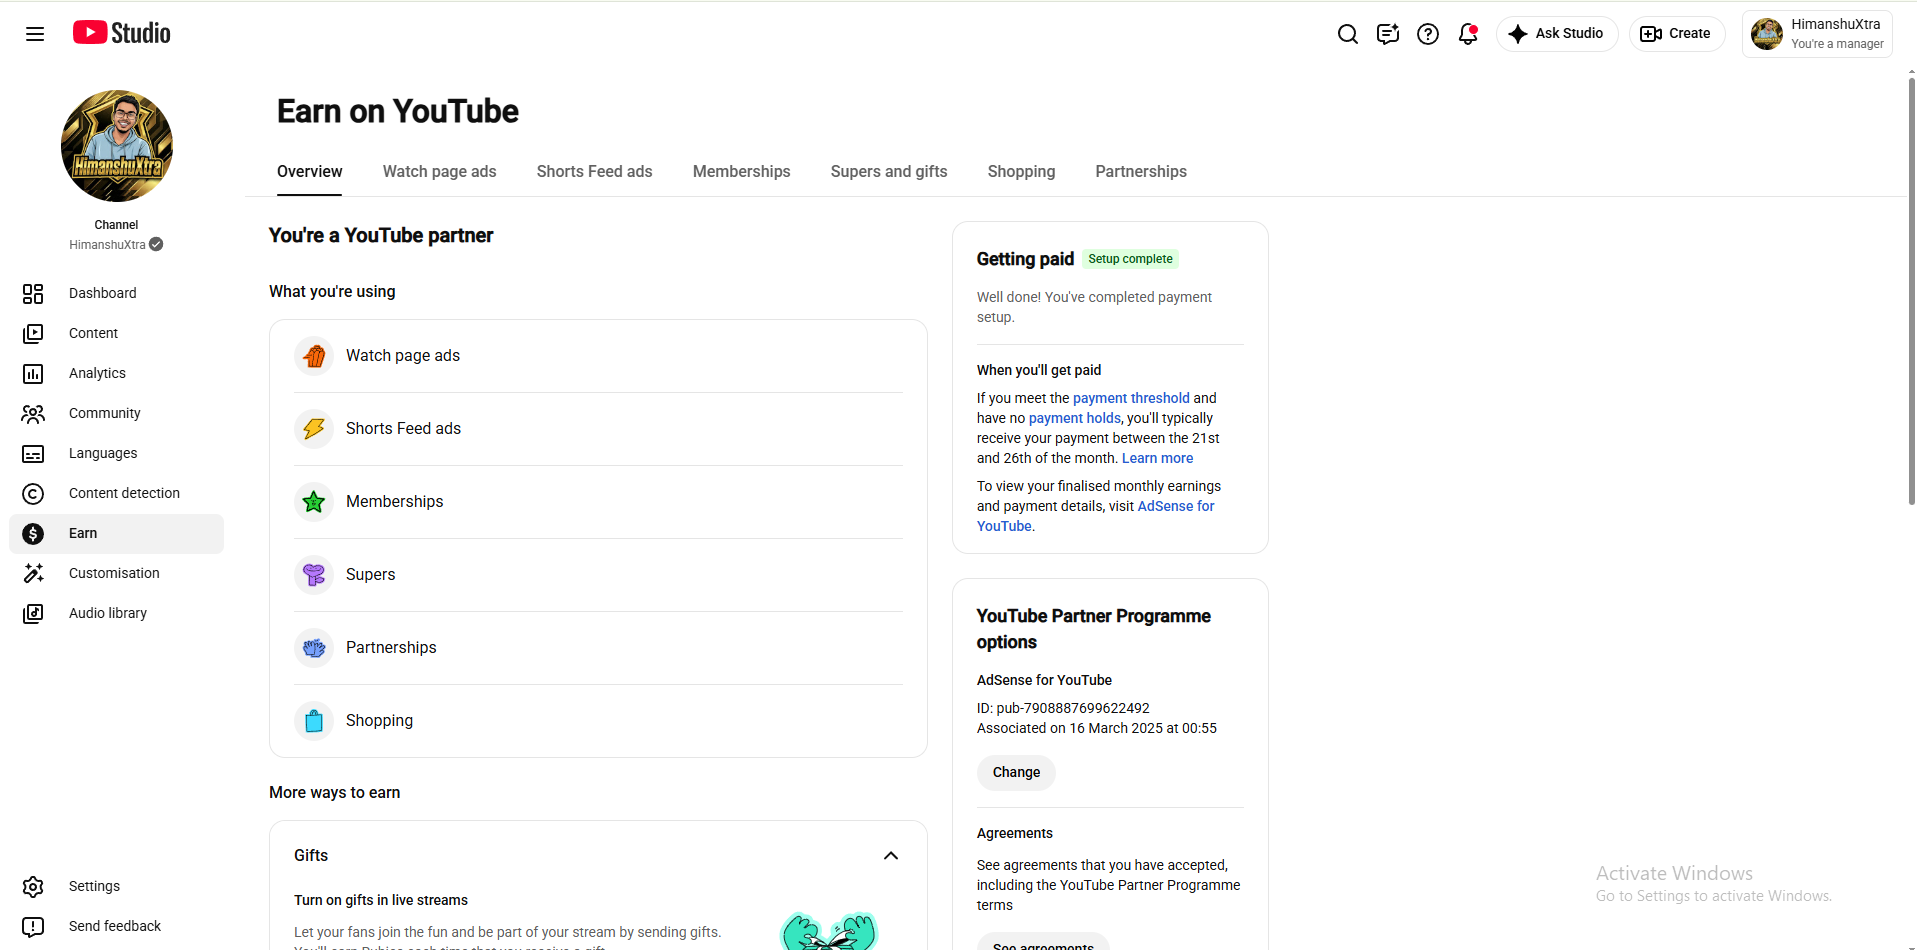The width and height of the screenshot is (1917, 950).
Task: Open Community in the sidebar
Action: [x=116, y=413]
